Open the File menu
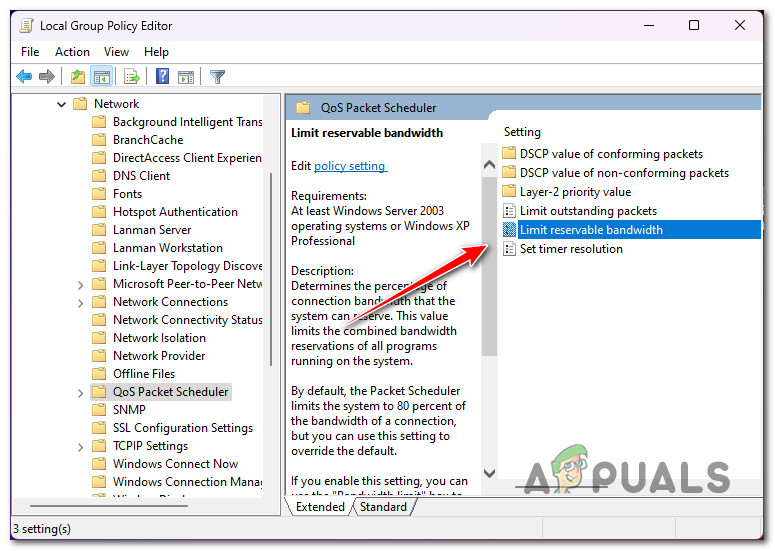Image resolution: width=775 pixels, height=551 pixels. pos(30,52)
